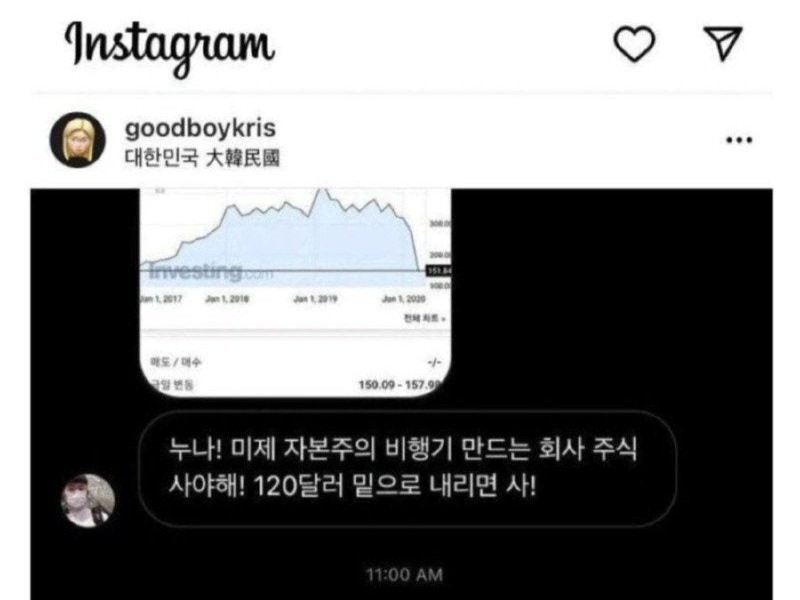Image resolution: width=800 pixels, height=600 pixels.
Task: Open the three-dot post options menu
Action: (x=739, y=140)
